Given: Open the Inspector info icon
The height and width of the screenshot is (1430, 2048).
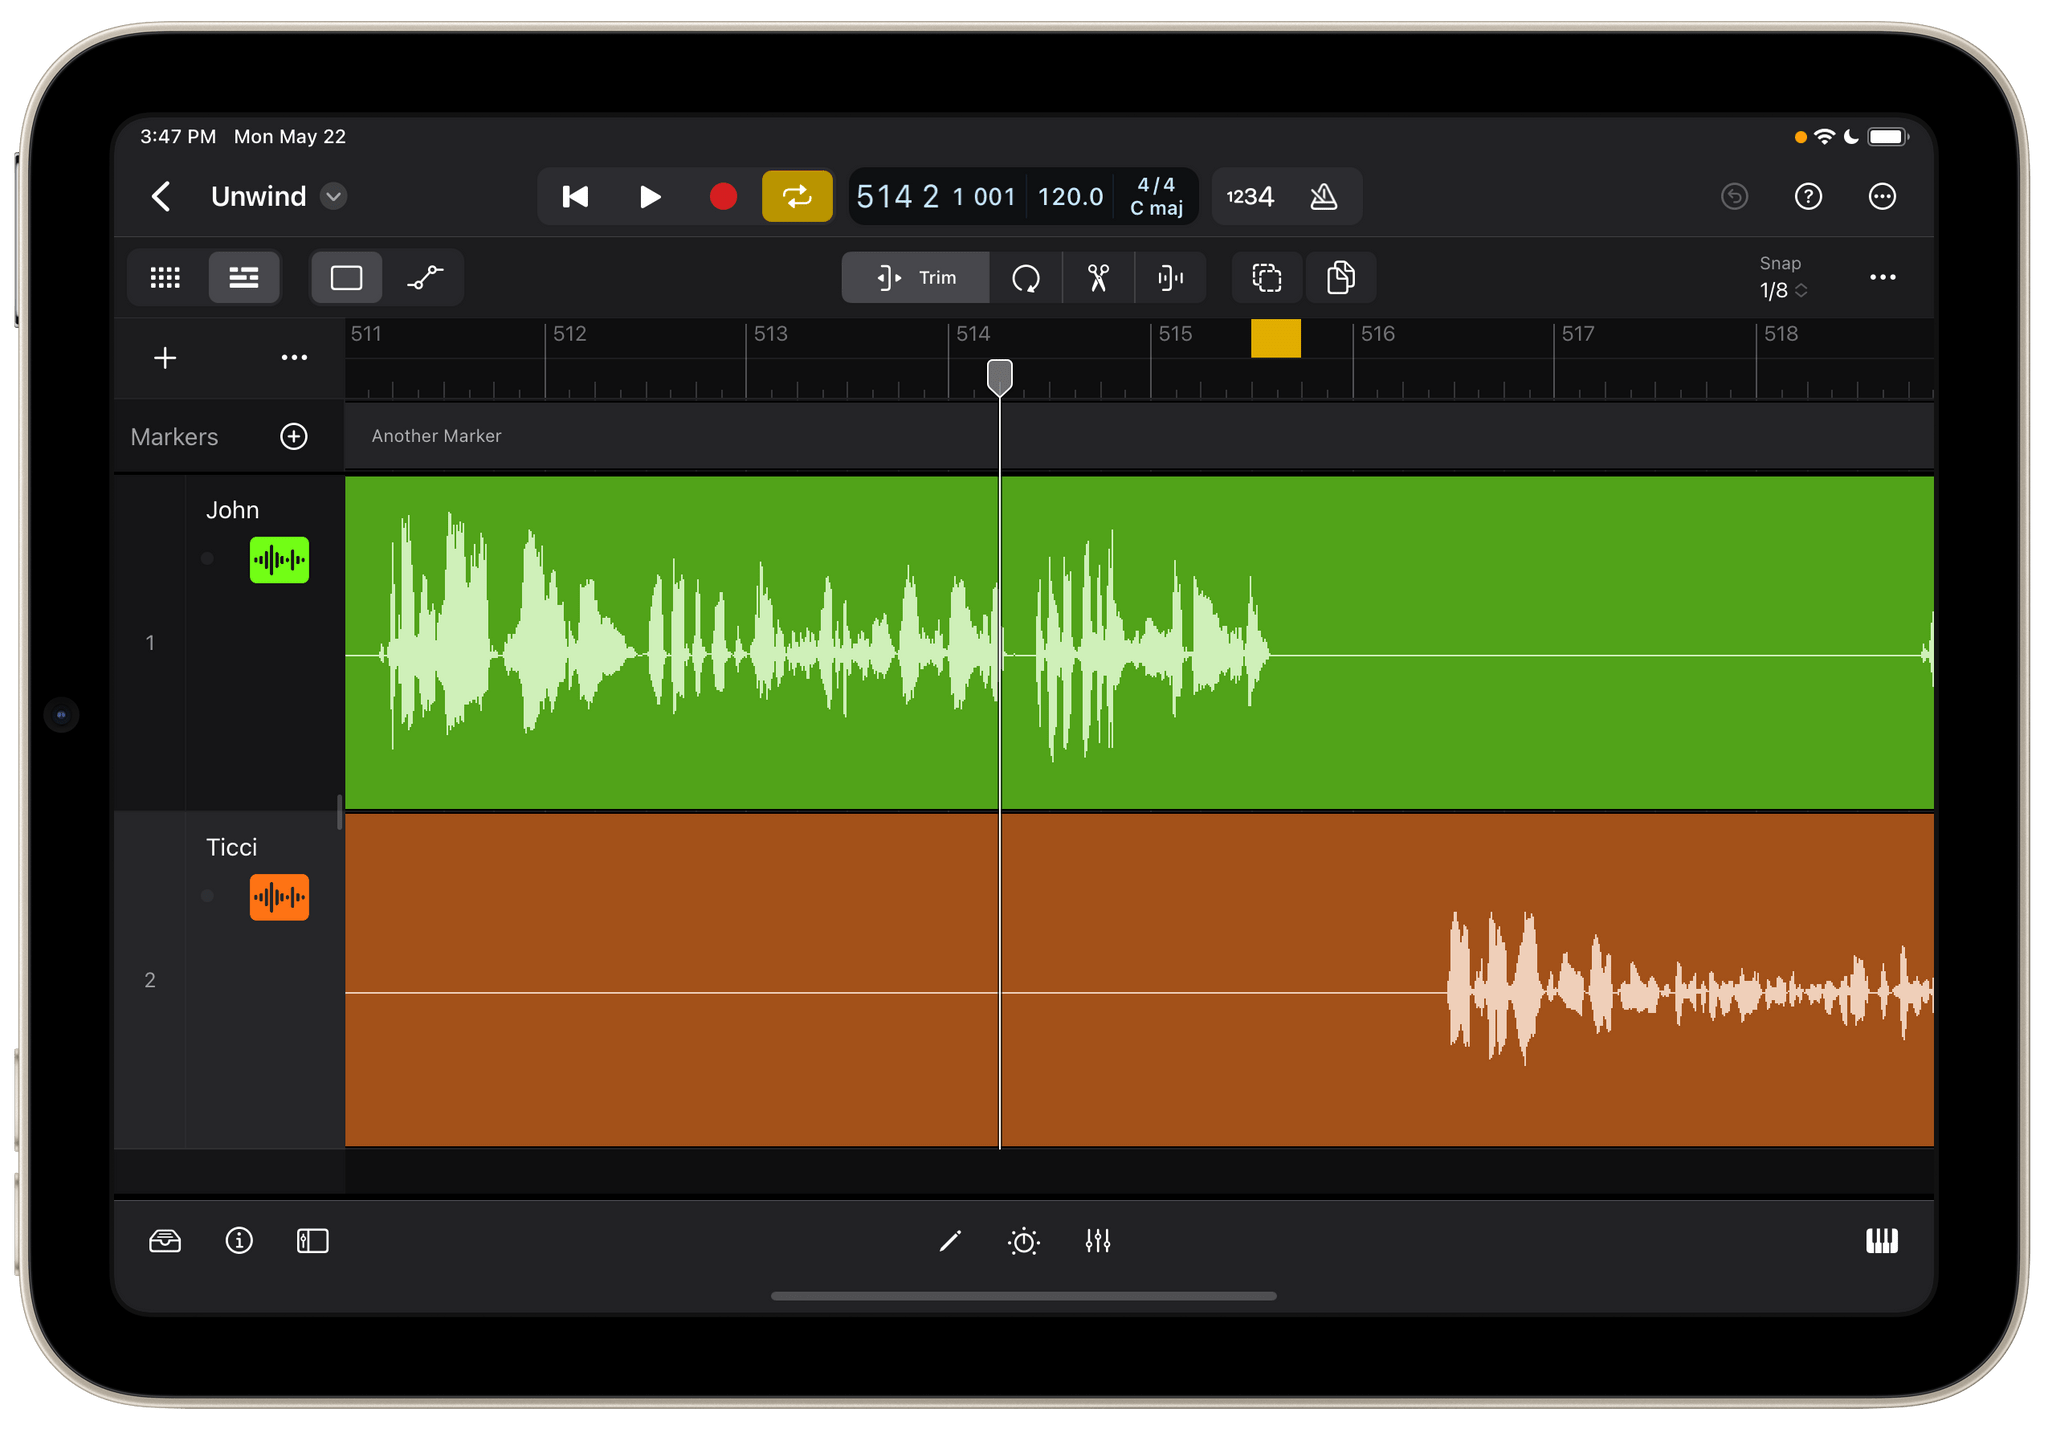Looking at the screenshot, I should [x=239, y=1241].
